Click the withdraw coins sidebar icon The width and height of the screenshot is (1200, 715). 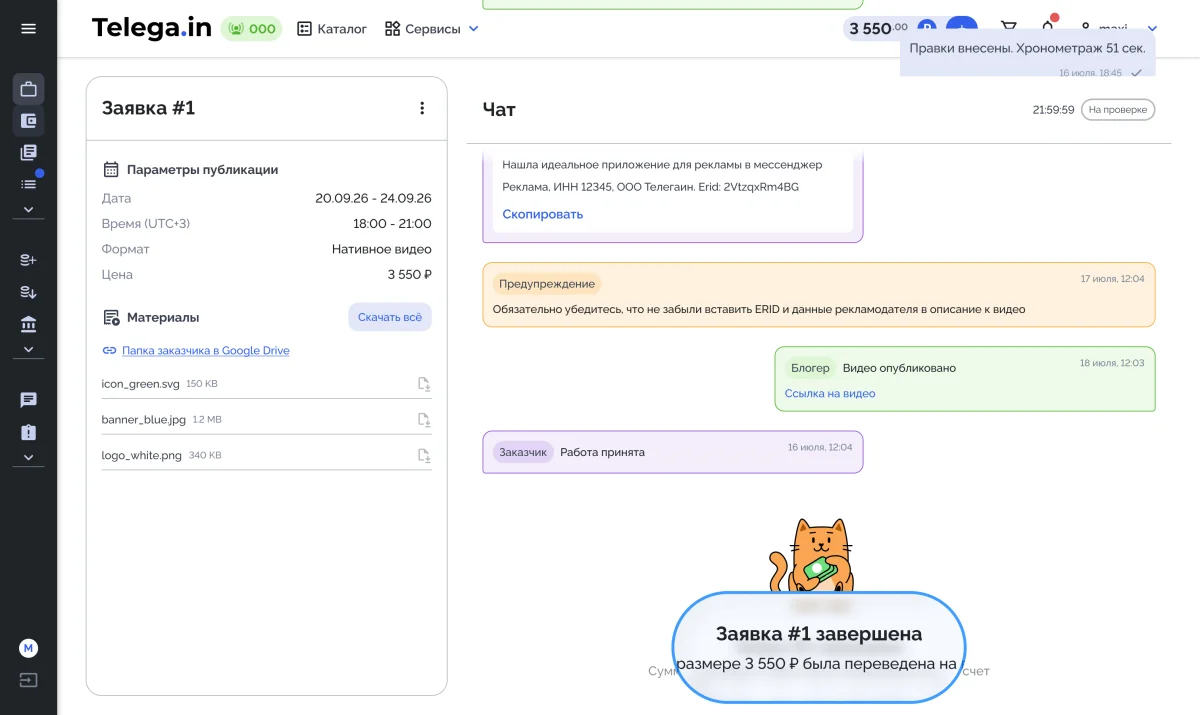coord(28,292)
